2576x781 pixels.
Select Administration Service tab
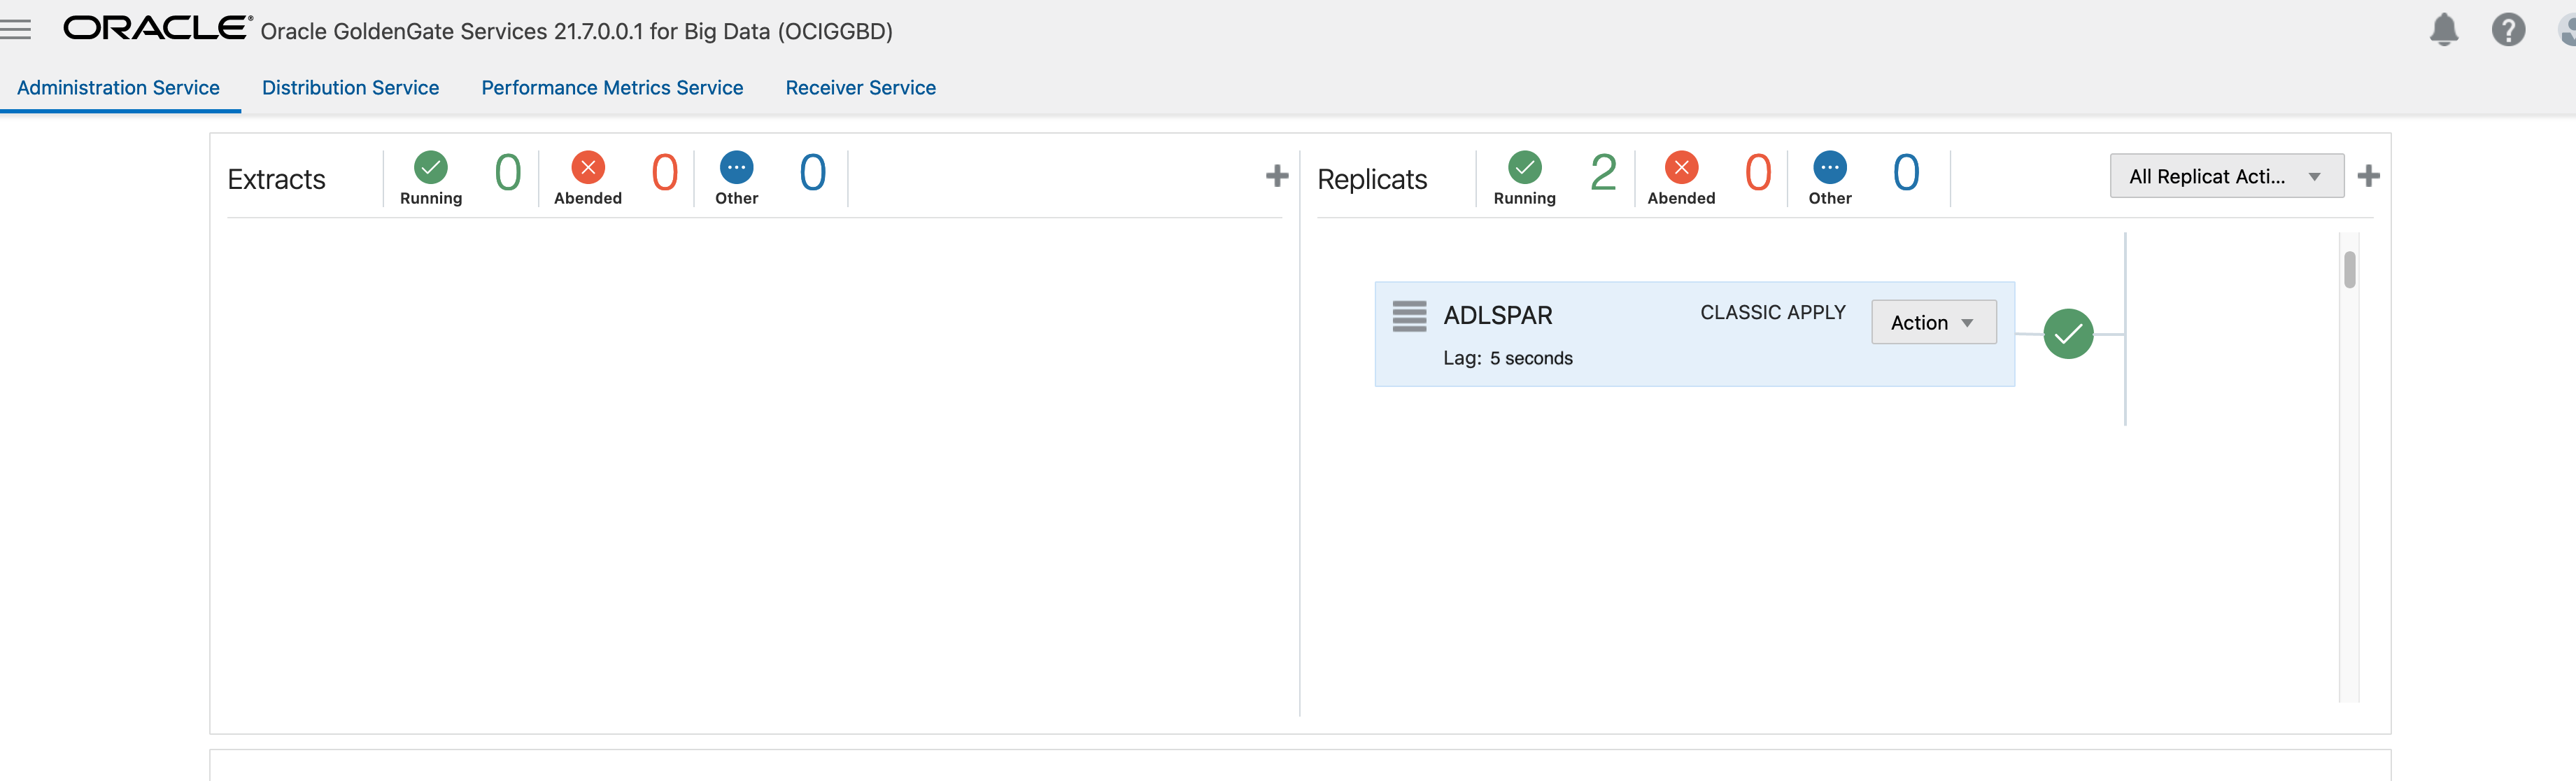tap(118, 88)
